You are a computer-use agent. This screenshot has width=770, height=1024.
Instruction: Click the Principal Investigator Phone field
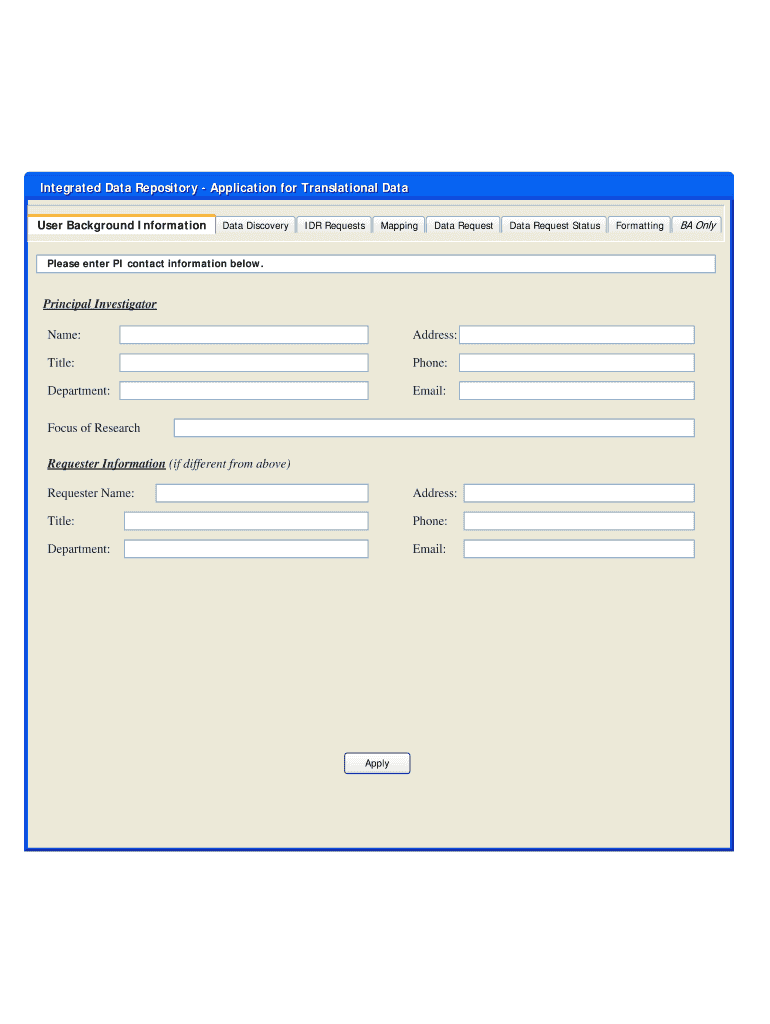tap(576, 363)
